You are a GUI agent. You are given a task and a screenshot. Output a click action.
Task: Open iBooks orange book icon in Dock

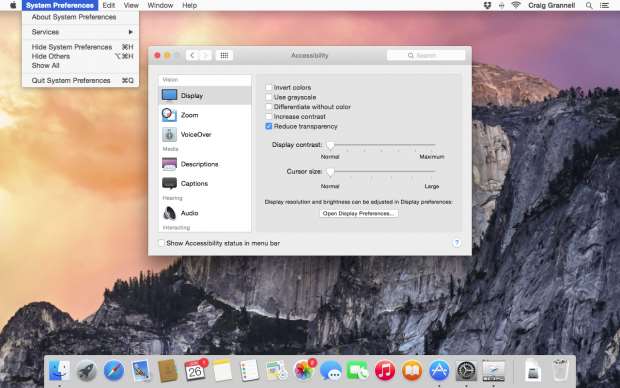412,371
